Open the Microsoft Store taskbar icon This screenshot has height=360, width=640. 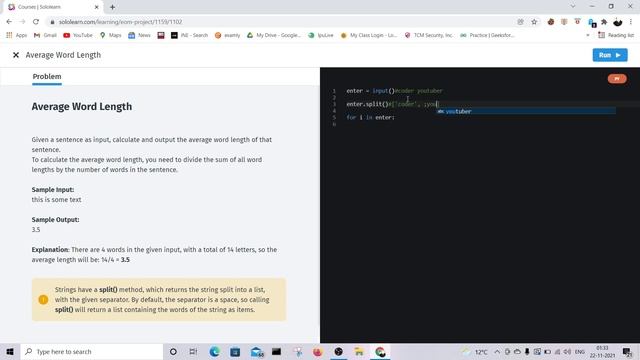click(x=235, y=351)
